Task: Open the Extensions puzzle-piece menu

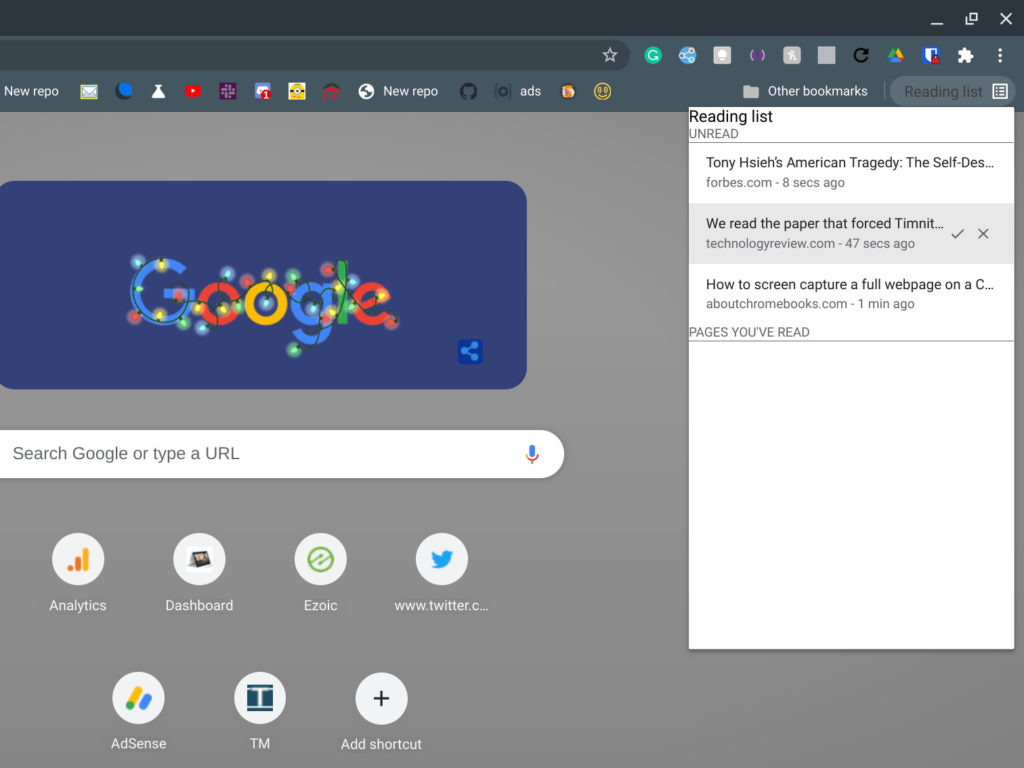Action: click(965, 55)
